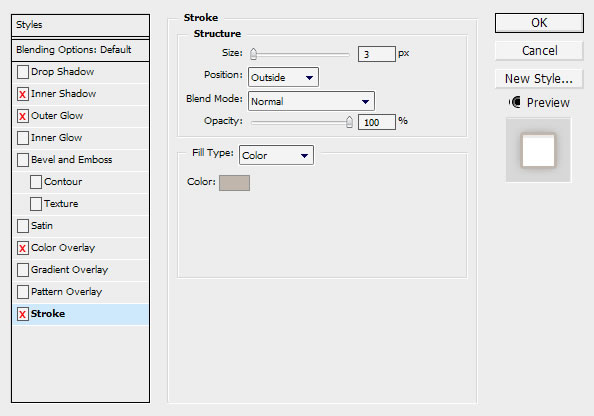Viewport: 594px width, 416px height.
Task: Select the Drop Shadow style label
Action: tap(63, 72)
